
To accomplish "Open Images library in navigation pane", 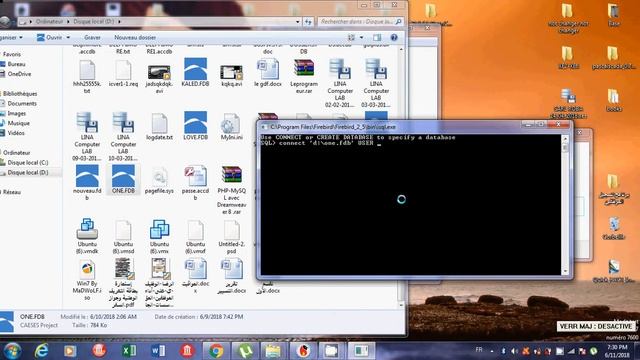I will pyautogui.click(x=16, y=113).
